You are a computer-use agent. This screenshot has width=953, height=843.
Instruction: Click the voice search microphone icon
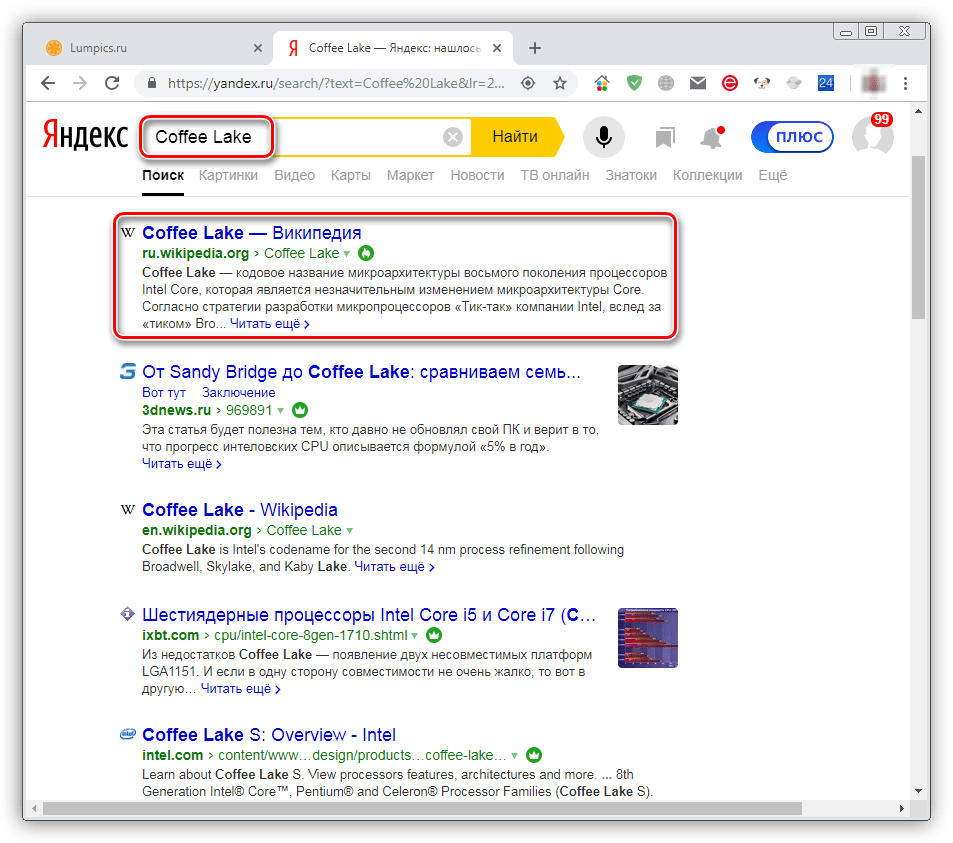[603, 137]
